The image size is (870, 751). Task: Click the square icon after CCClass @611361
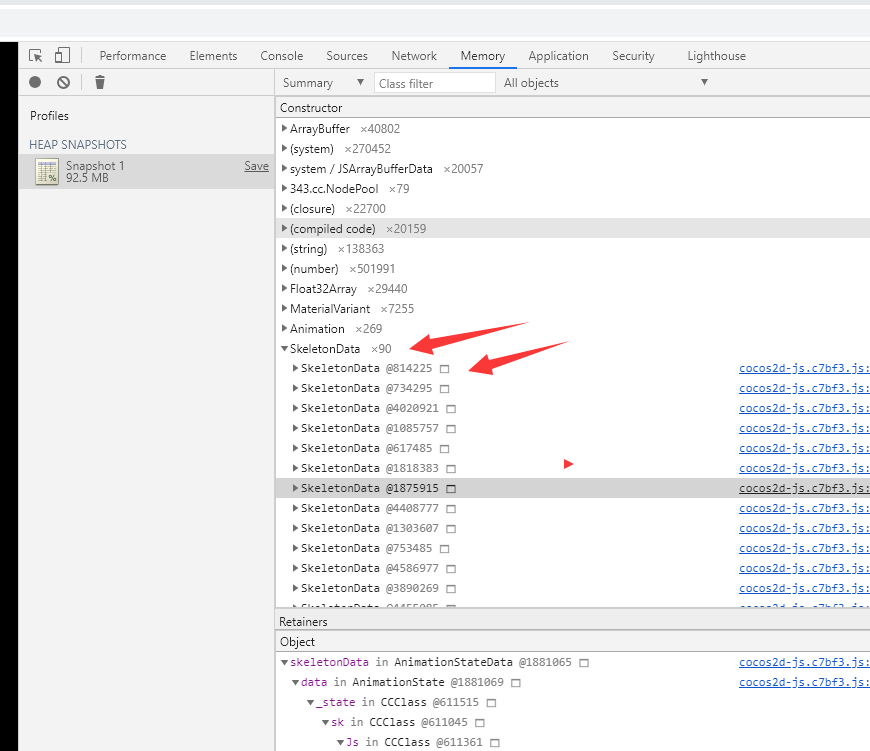tap(495, 743)
